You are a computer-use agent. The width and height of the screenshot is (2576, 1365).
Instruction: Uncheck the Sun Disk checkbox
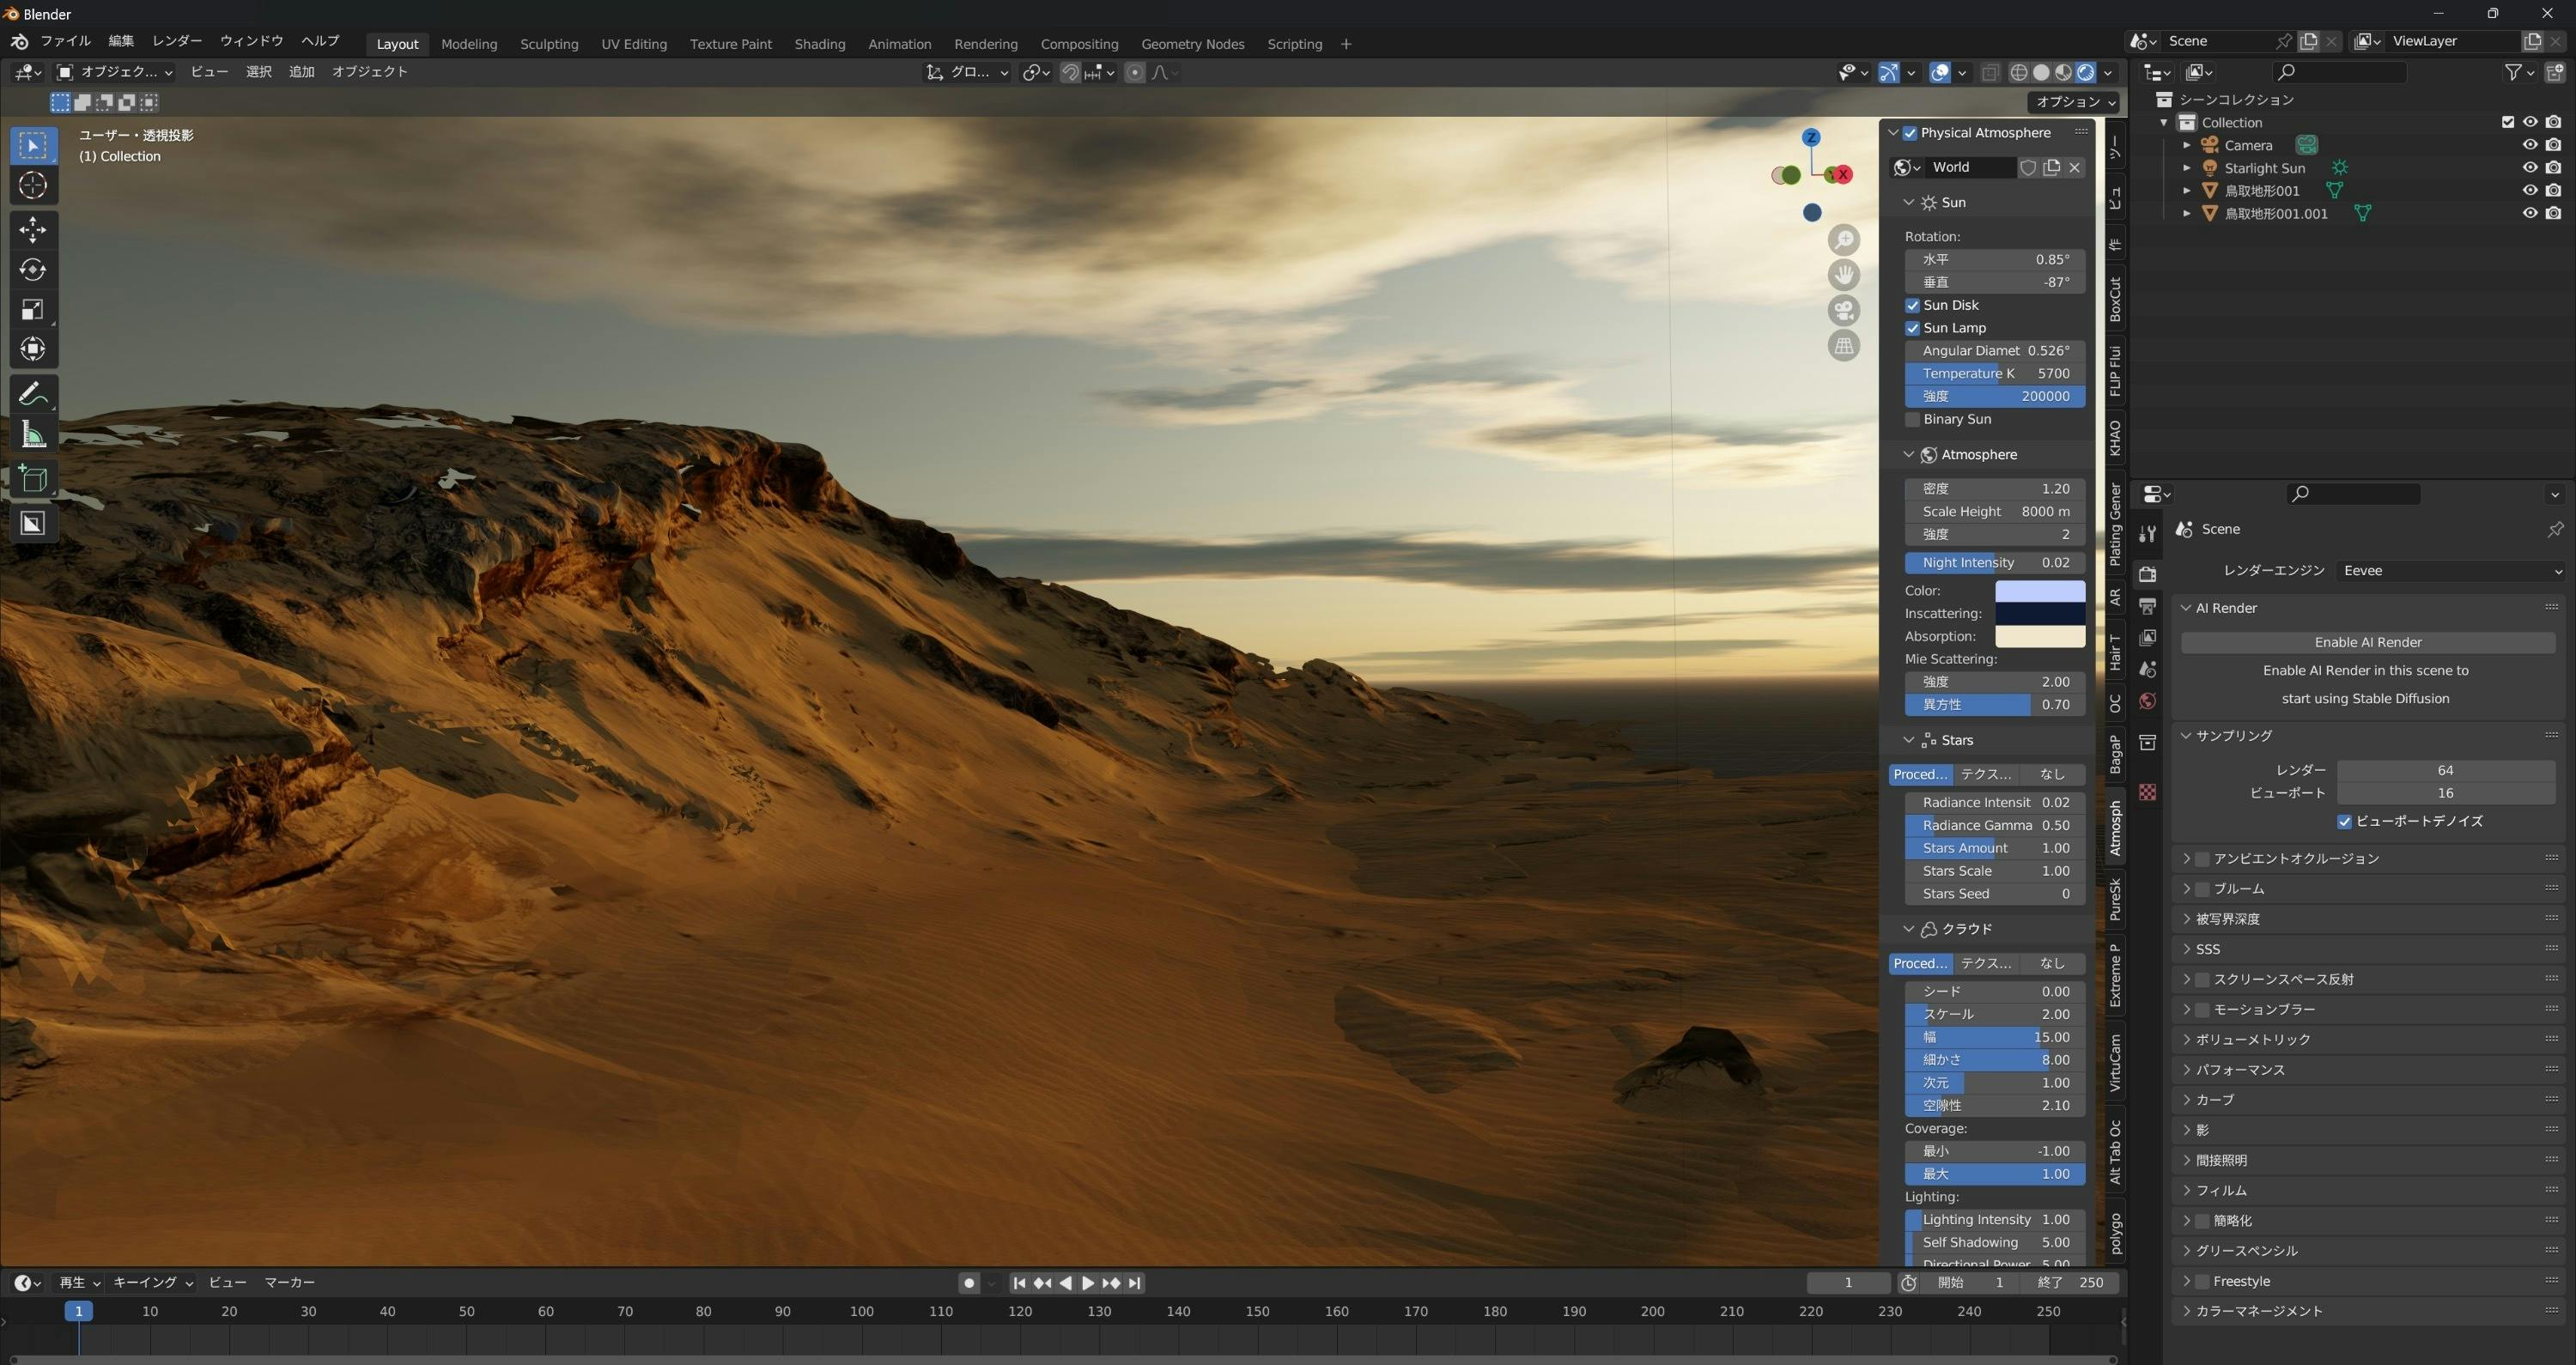point(1913,306)
